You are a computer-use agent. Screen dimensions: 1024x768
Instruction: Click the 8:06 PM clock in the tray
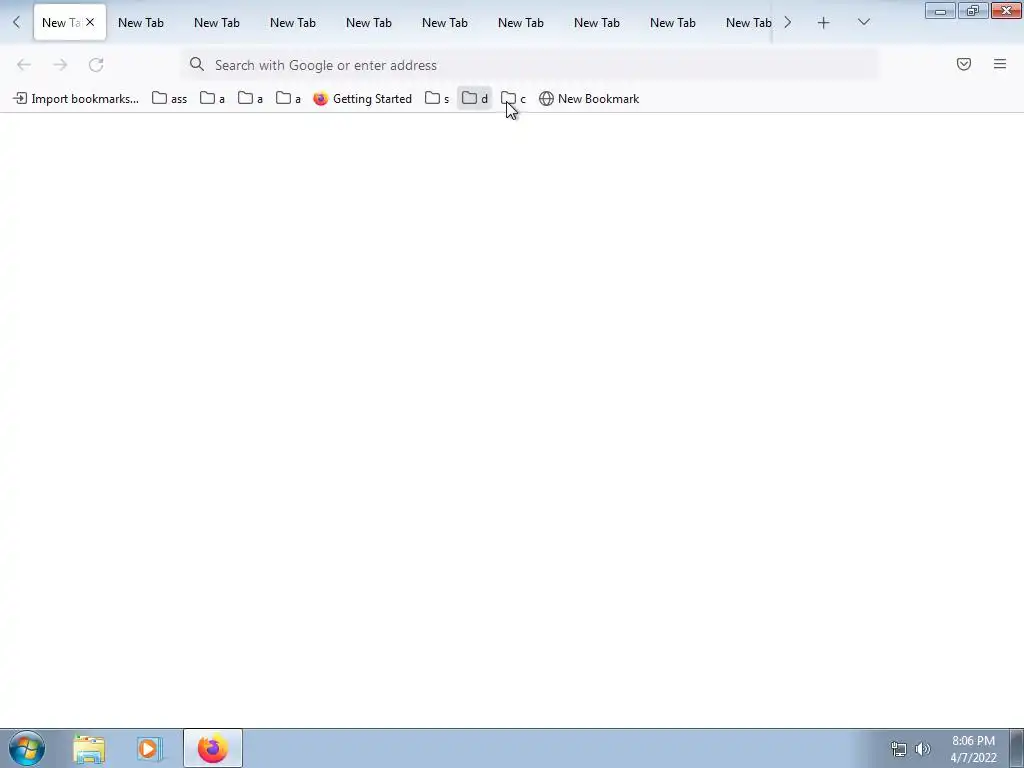pos(973,749)
